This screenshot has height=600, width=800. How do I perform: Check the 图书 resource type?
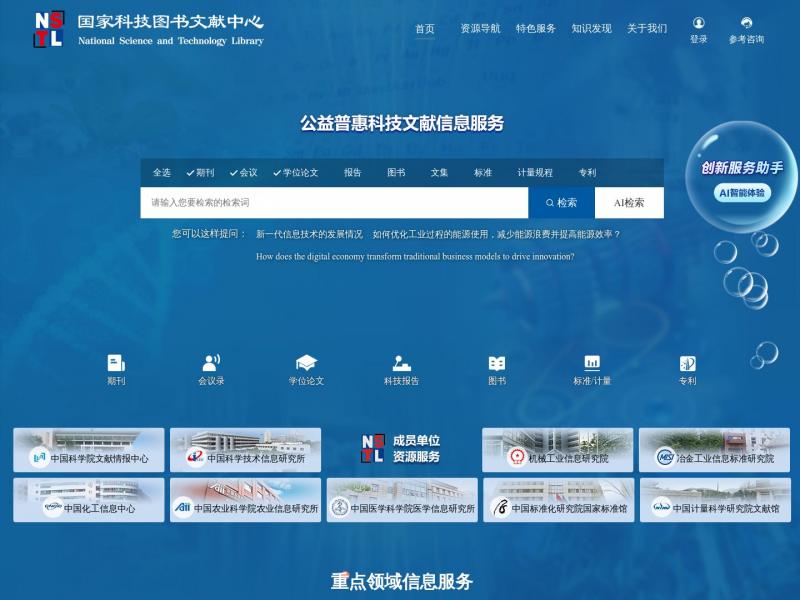point(396,172)
